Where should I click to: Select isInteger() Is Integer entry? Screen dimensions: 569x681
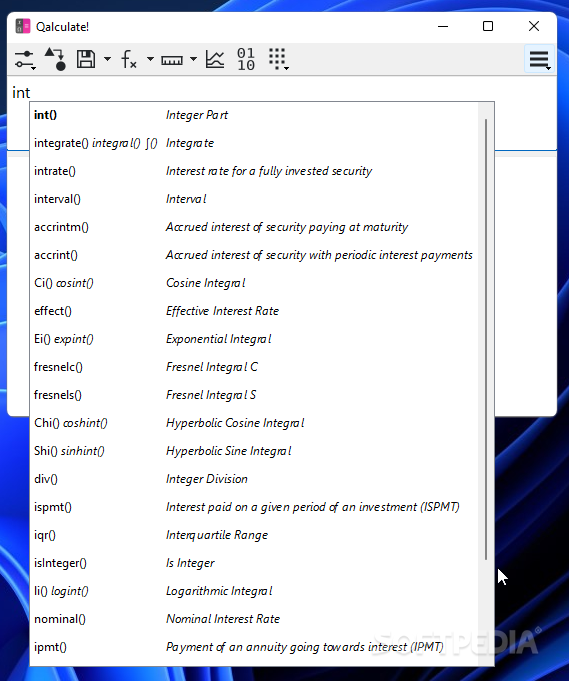pyautogui.click(x=256, y=563)
